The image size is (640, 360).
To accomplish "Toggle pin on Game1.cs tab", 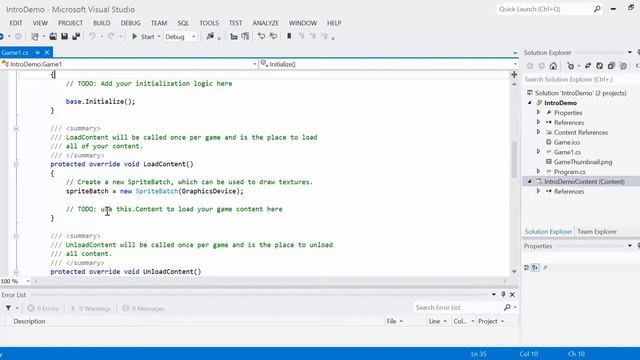I will pyautogui.click(x=38, y=53).
